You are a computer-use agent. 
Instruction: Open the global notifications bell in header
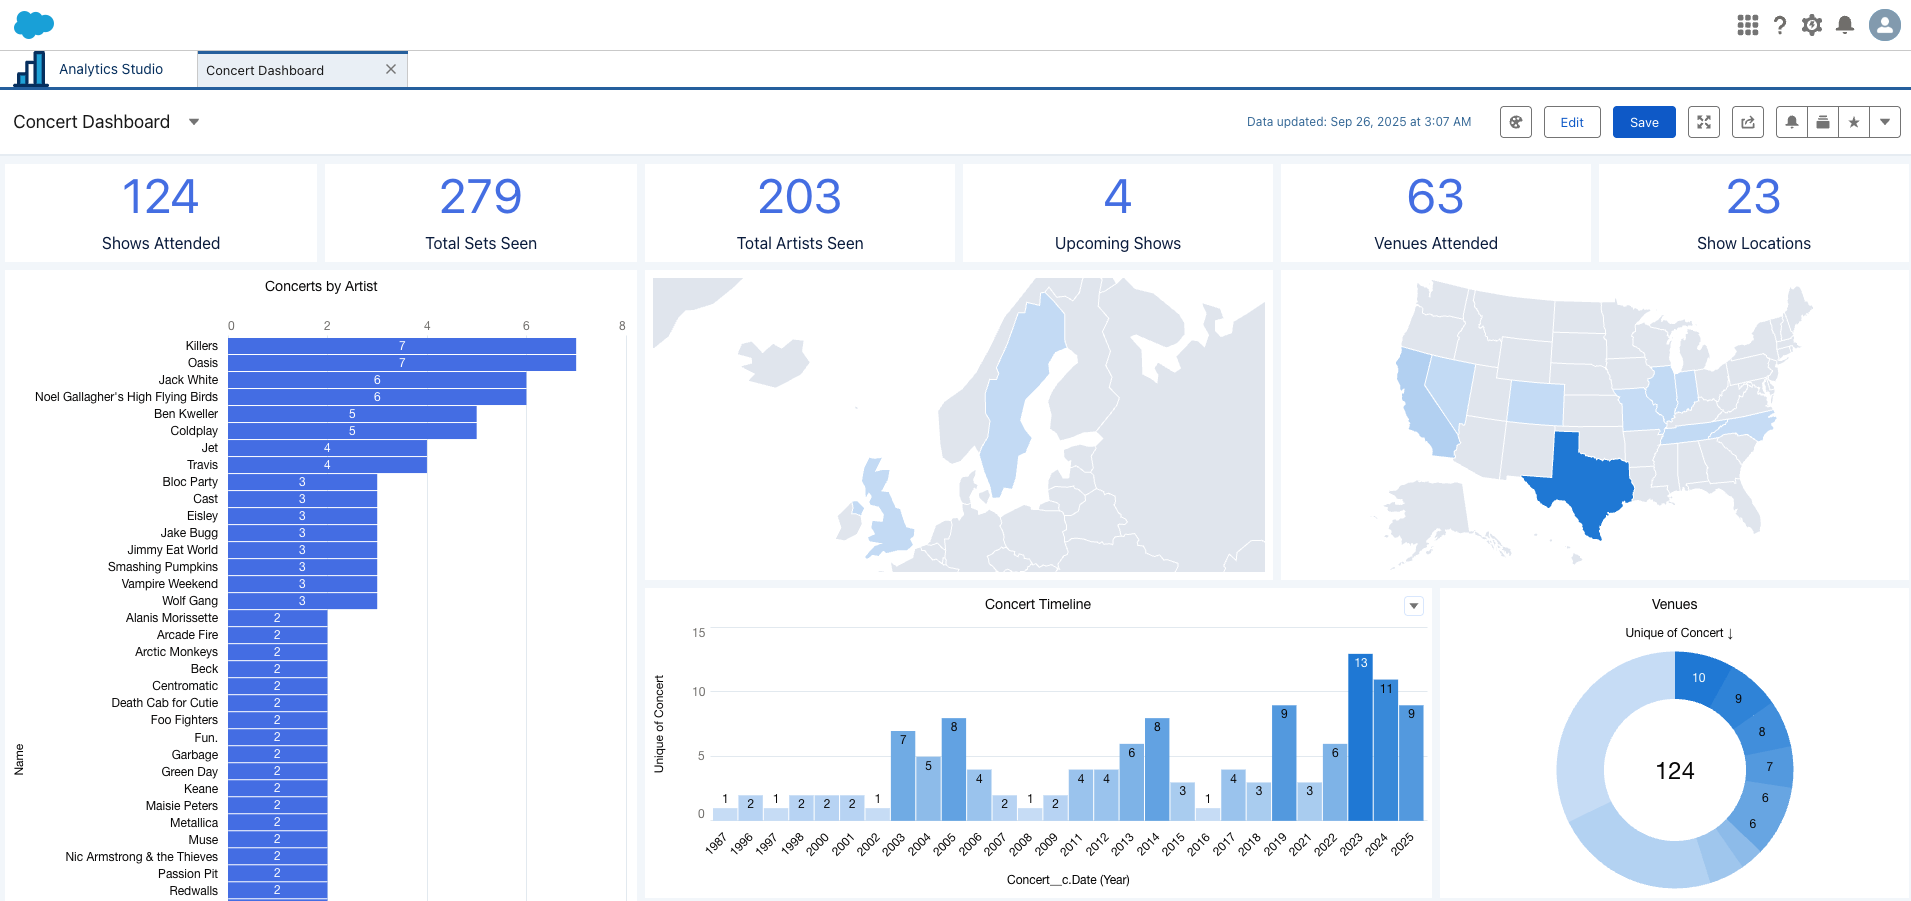point(1845,25)
